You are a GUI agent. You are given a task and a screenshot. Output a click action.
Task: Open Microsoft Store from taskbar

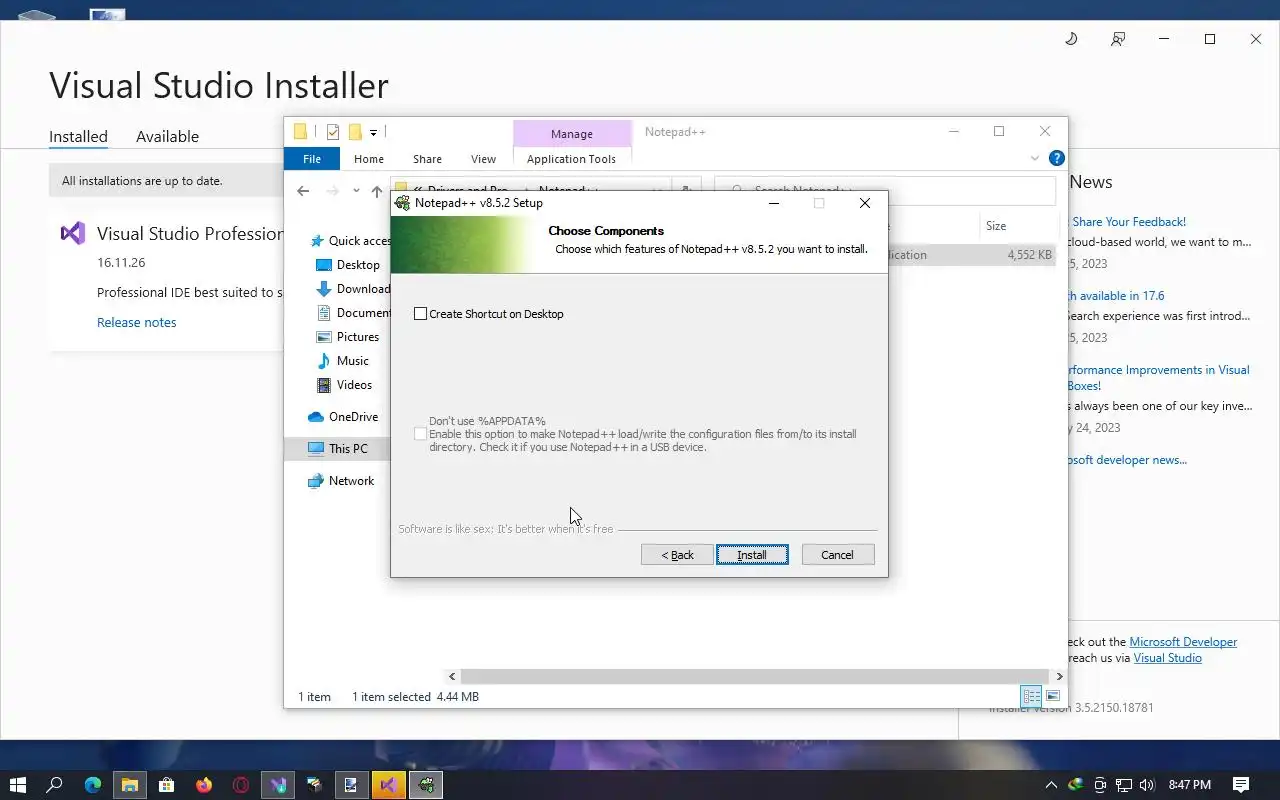[166, 785]
